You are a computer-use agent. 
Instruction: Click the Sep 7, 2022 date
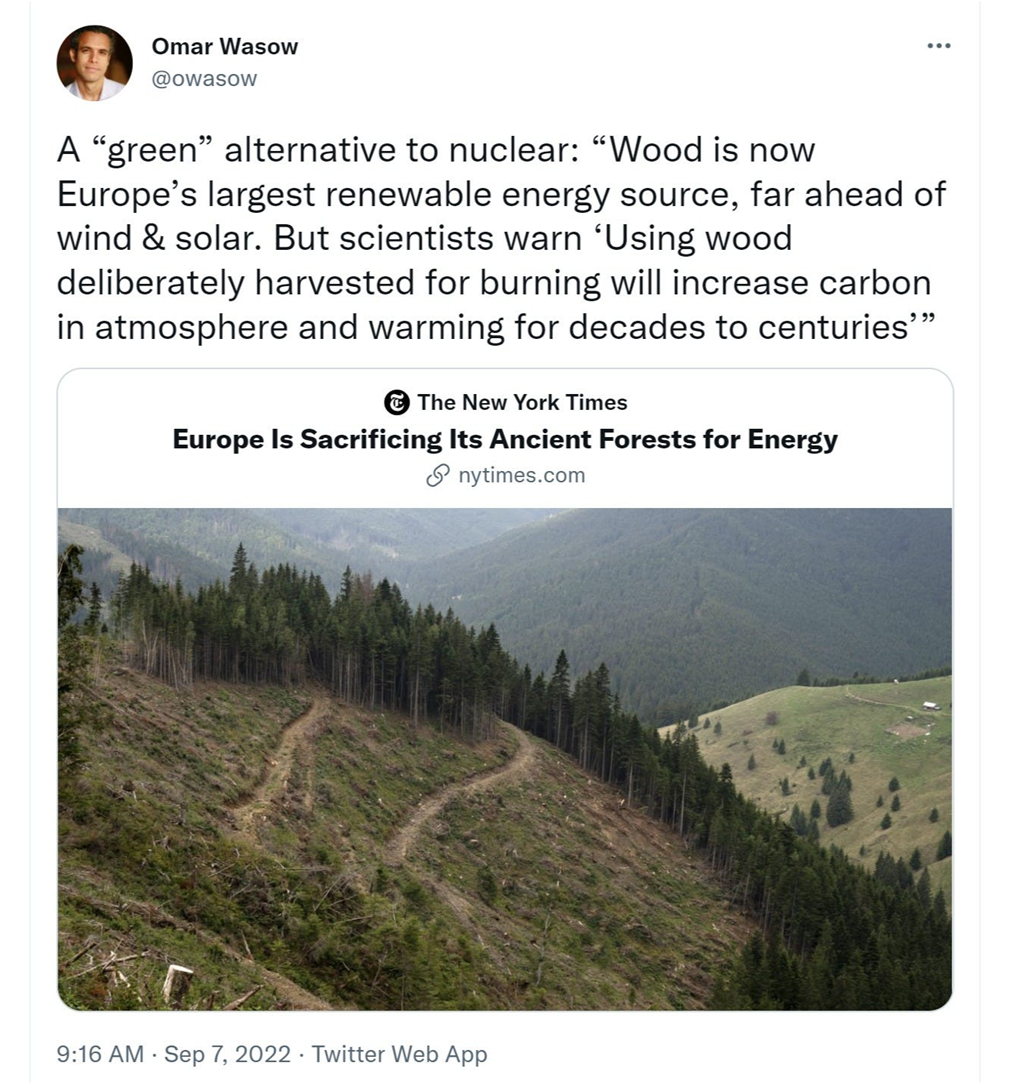click(x=227, y=1054)
